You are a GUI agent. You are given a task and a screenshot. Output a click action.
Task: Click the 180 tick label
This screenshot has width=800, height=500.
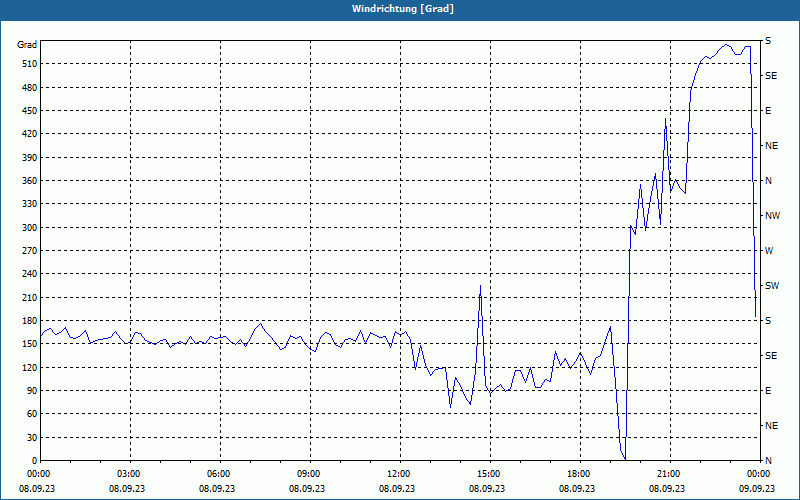point(29,320)
